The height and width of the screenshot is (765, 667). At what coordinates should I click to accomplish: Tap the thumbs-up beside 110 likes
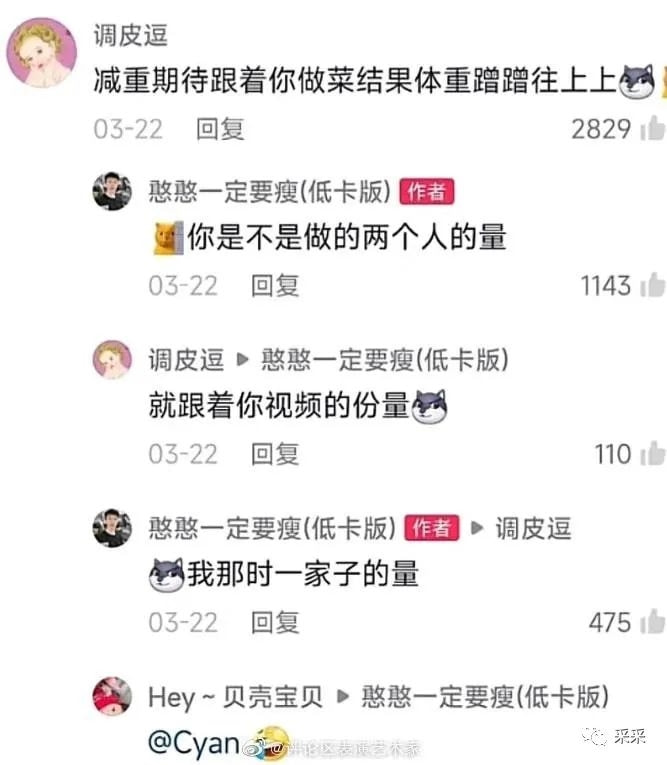654,454
